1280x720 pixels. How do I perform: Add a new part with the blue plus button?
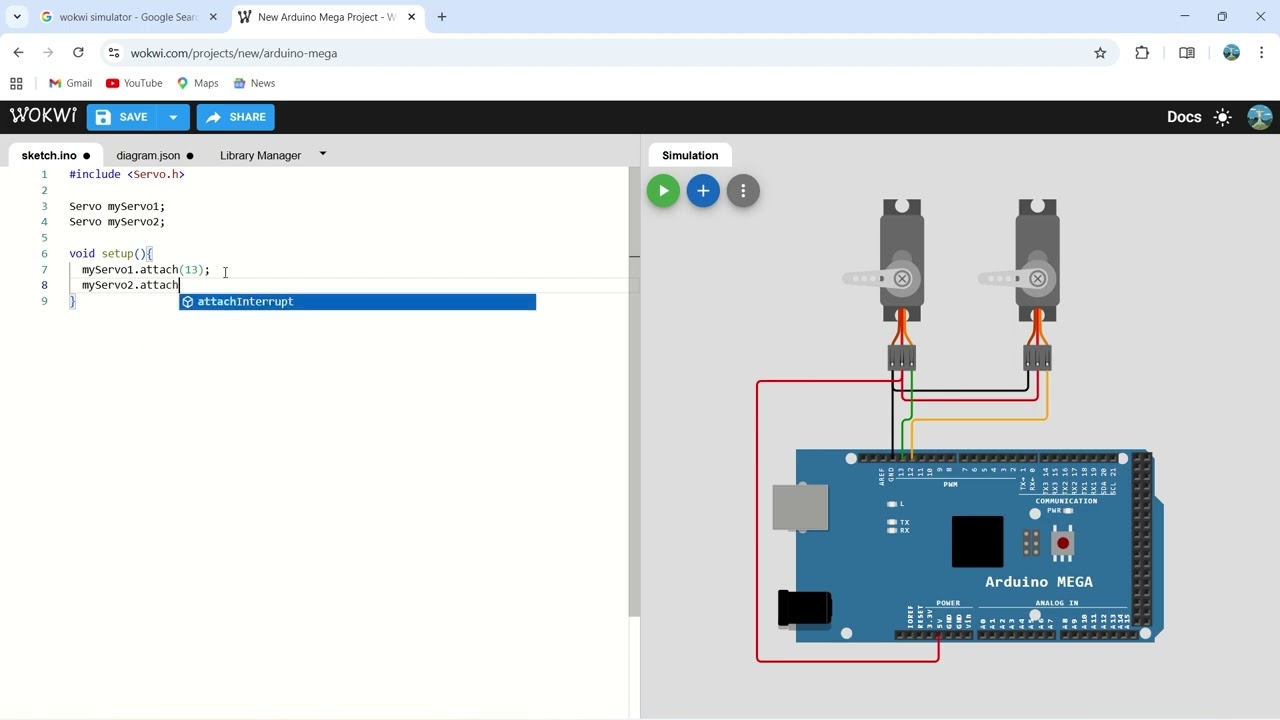703,191
